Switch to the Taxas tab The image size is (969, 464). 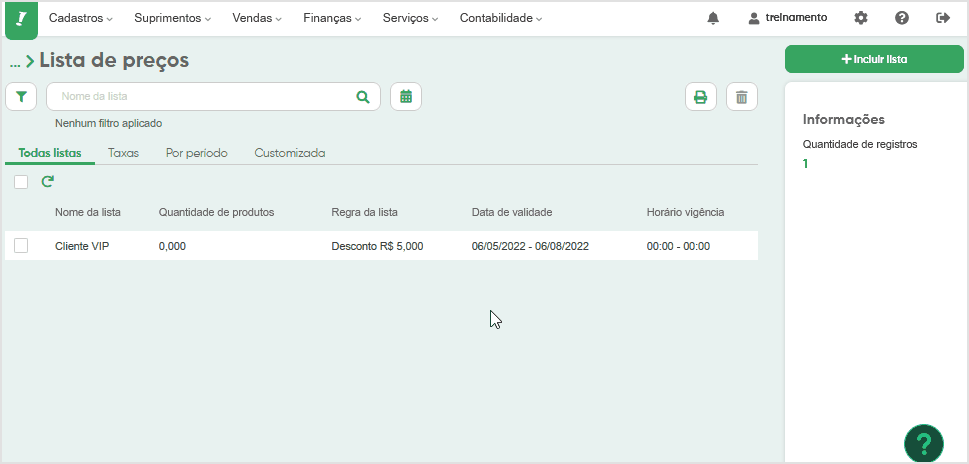(124, 153)
